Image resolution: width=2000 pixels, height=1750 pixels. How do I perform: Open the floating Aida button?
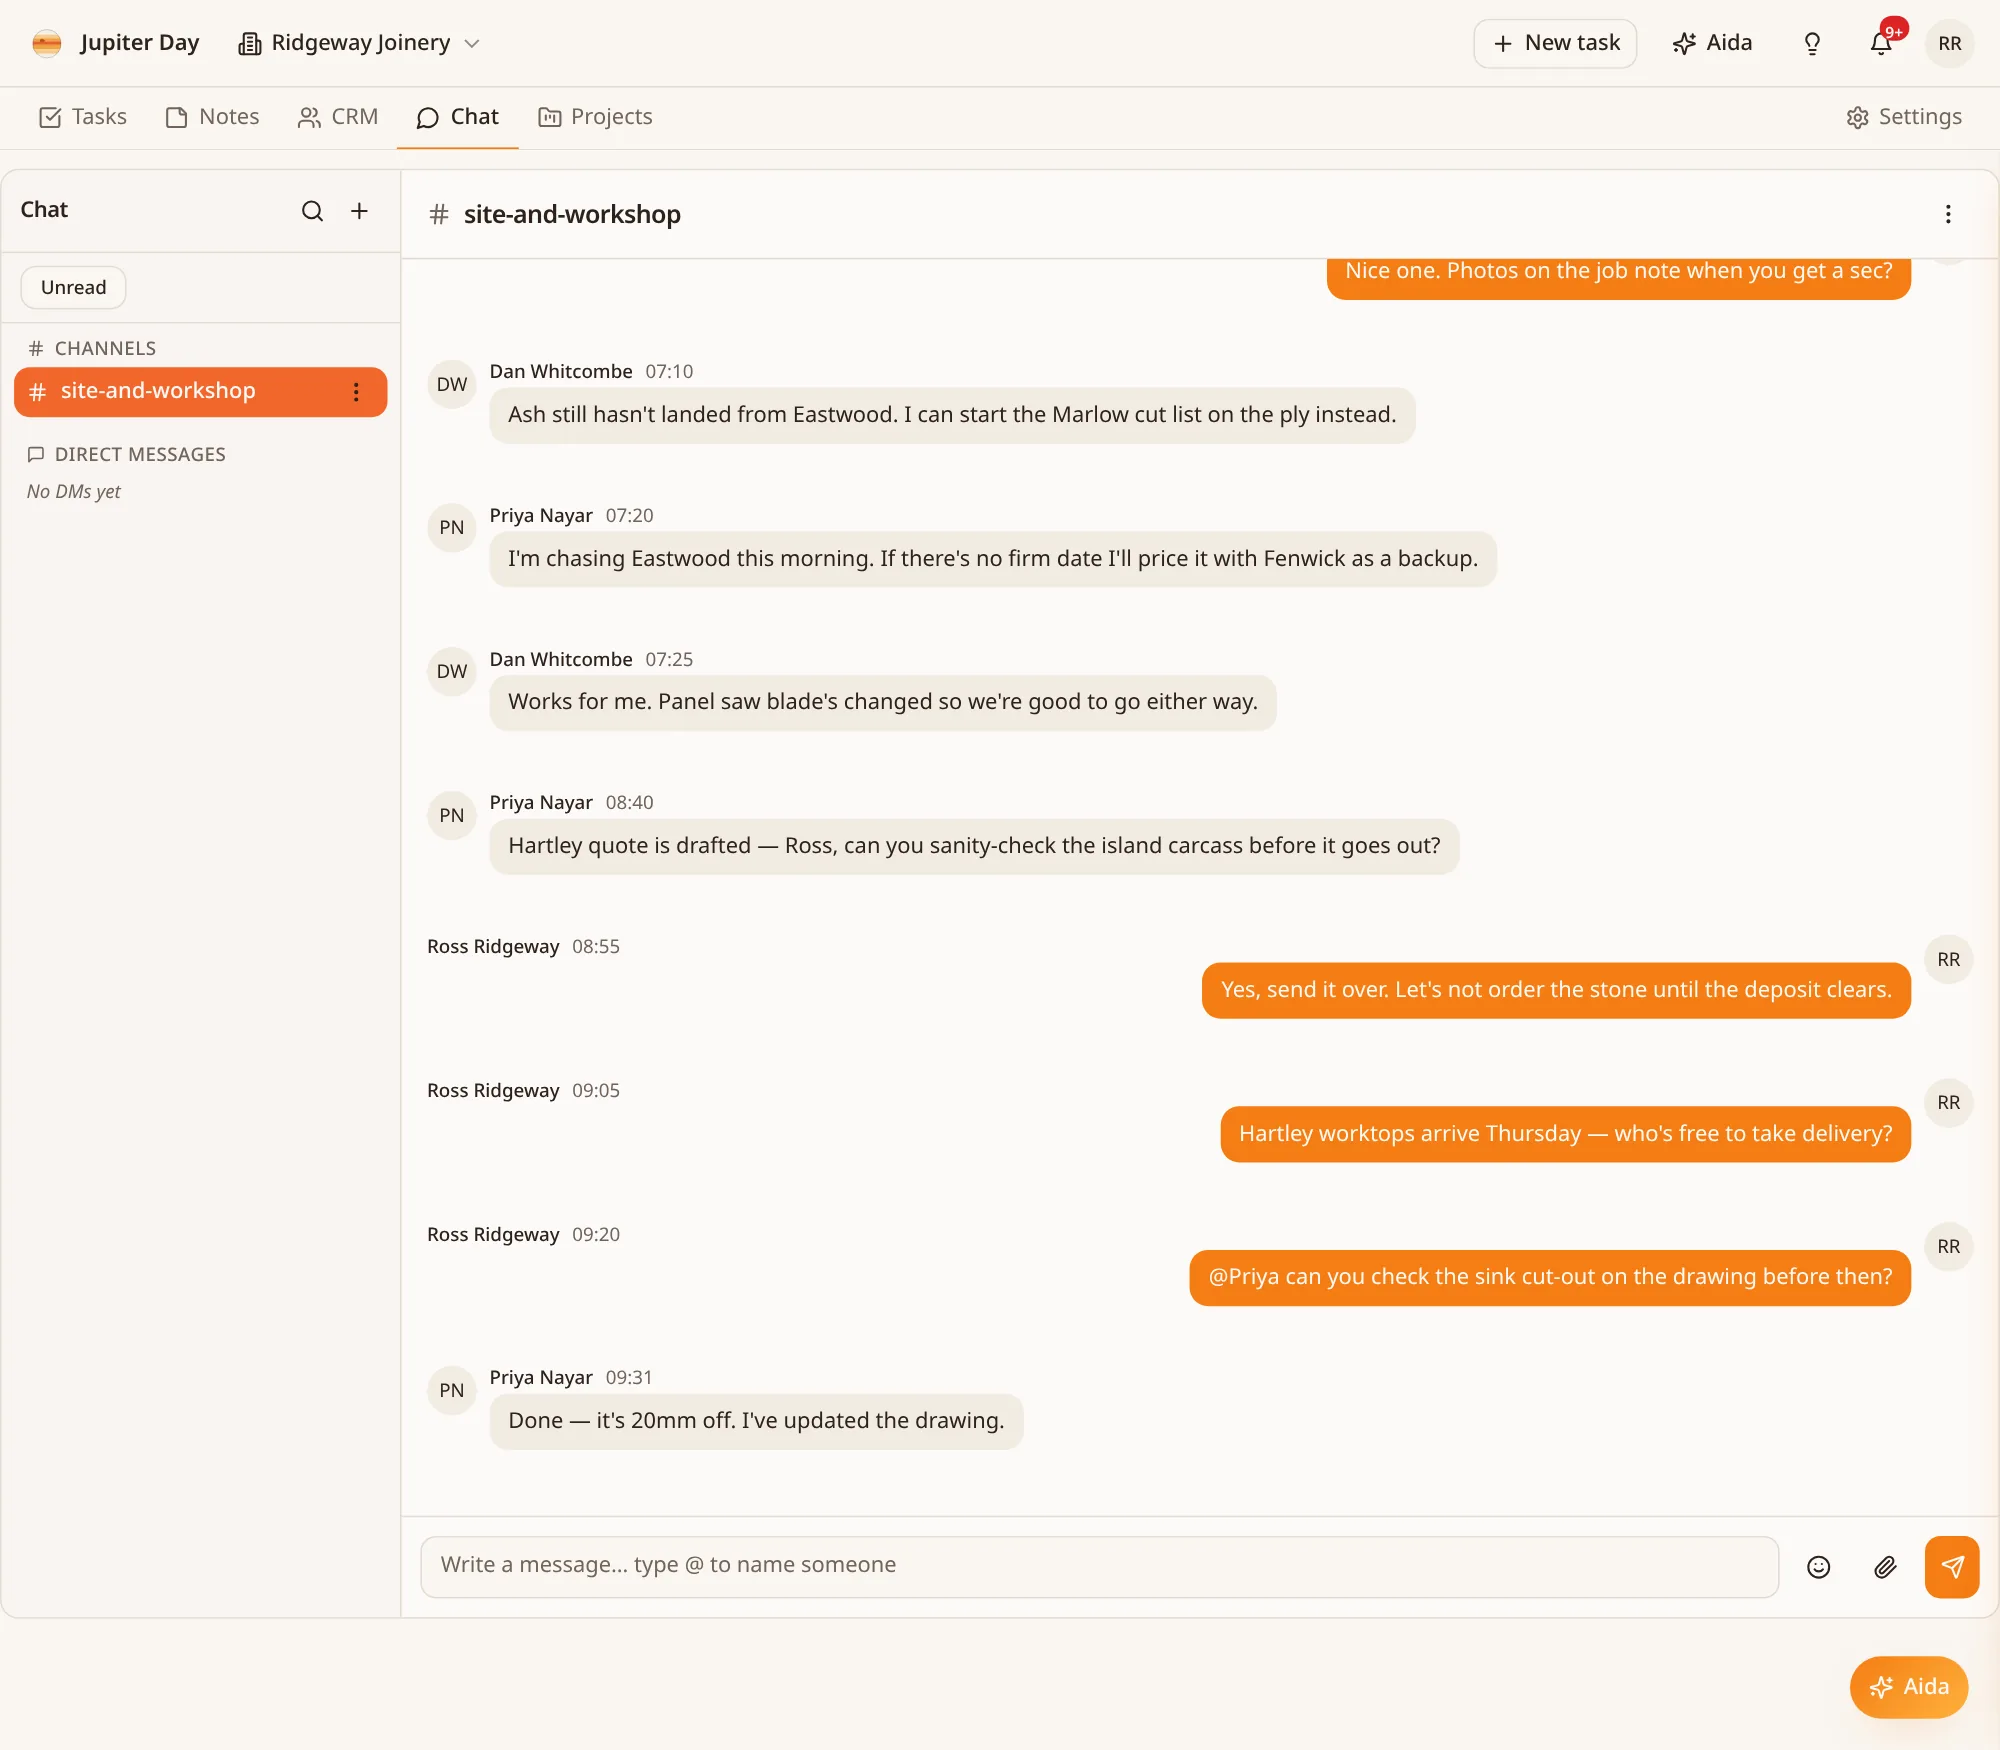click(x=1909, y=1687)
